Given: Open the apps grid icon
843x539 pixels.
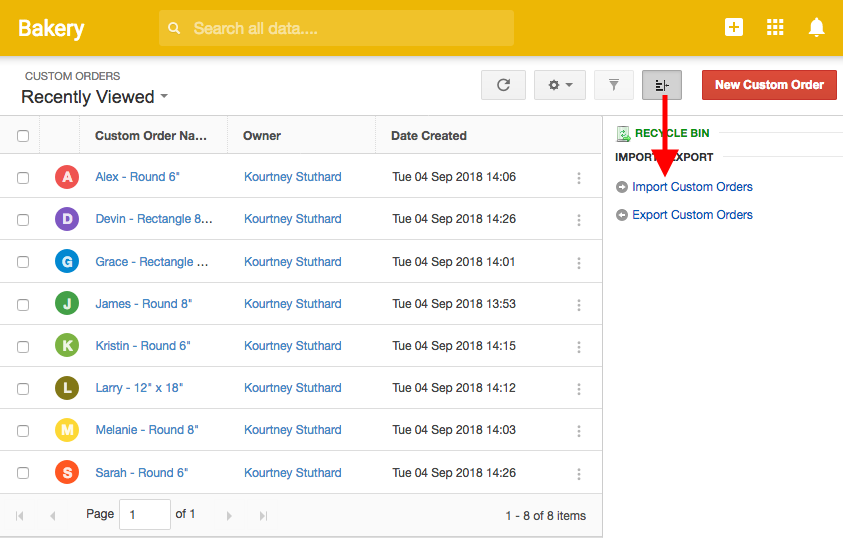Looking at the screenshot, I should (x=775, y=27).
